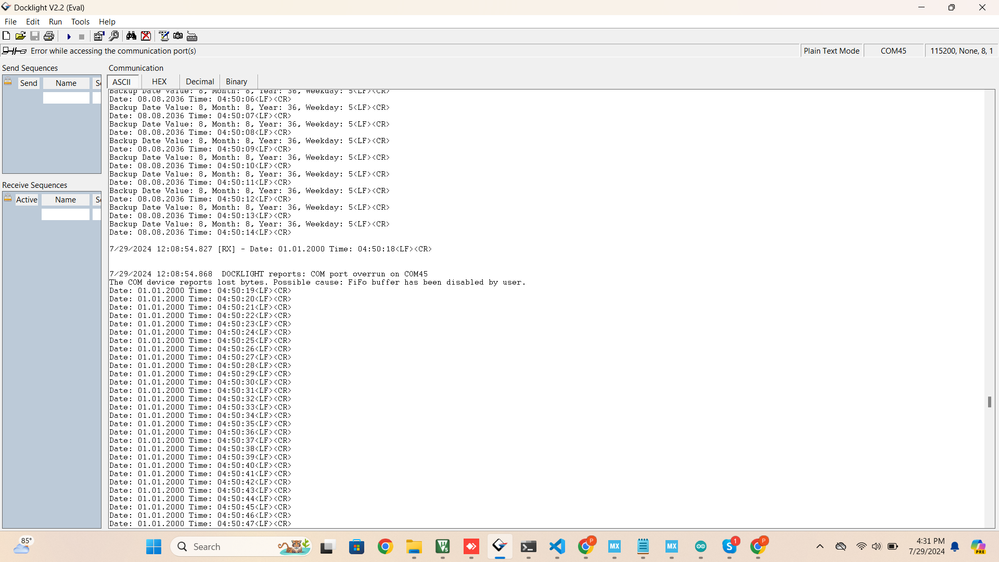The height and width of the screenshot is (562, 999).
Task: Open Skype from the taskbar
Action: (729, 547)
